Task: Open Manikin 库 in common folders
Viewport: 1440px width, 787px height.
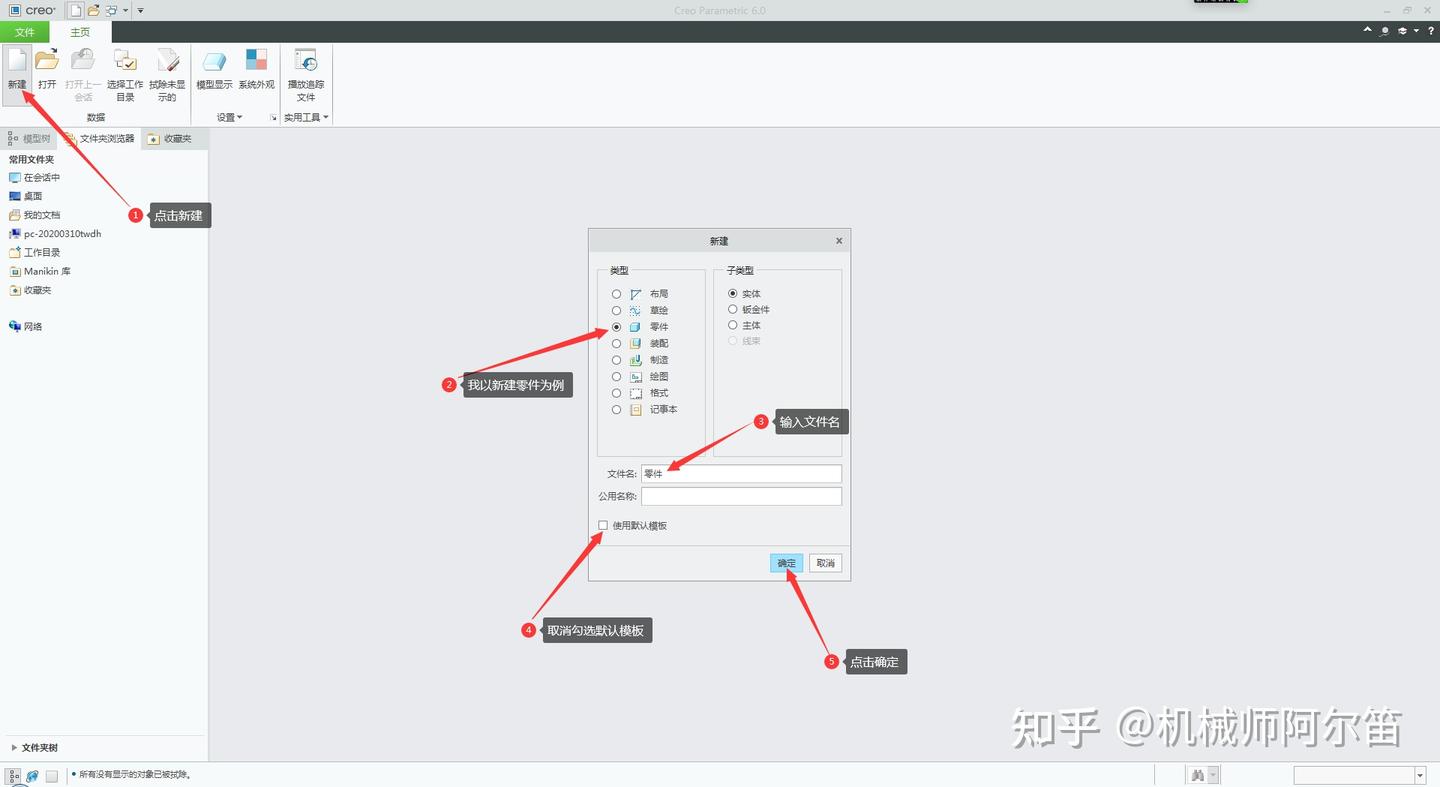Action: (x=40, y=271)
